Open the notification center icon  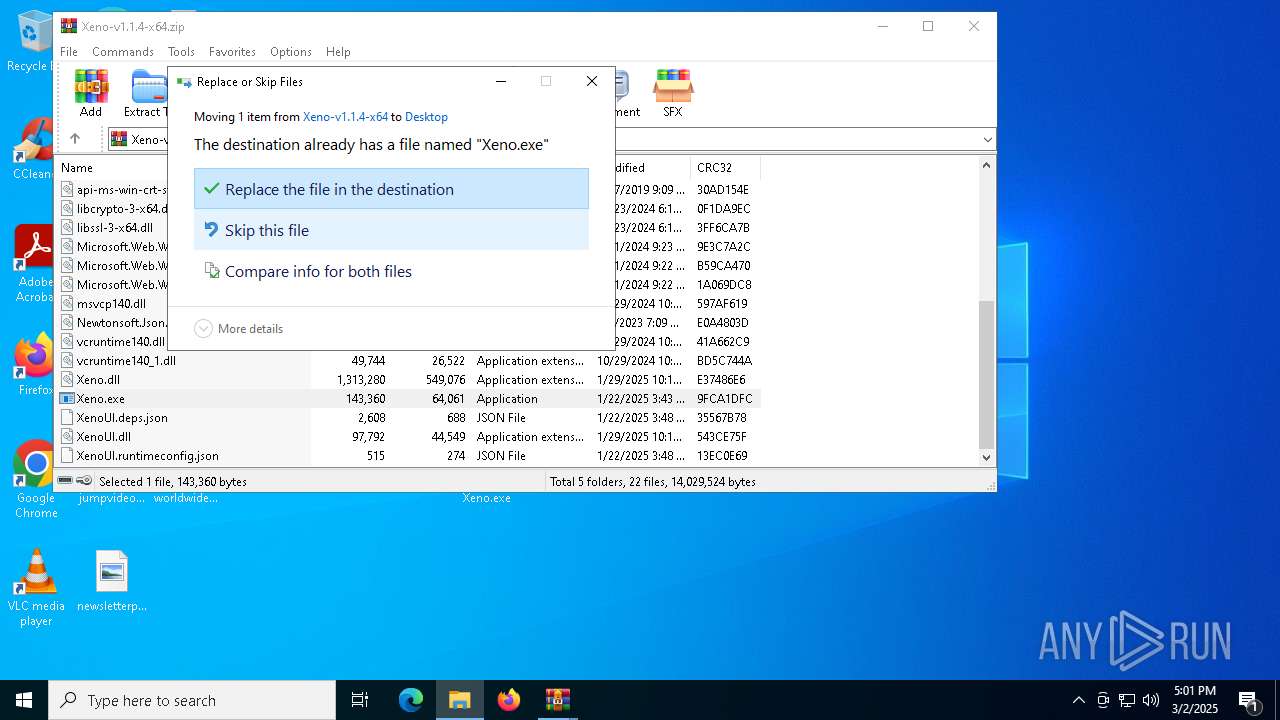[x=1249, y=701]
